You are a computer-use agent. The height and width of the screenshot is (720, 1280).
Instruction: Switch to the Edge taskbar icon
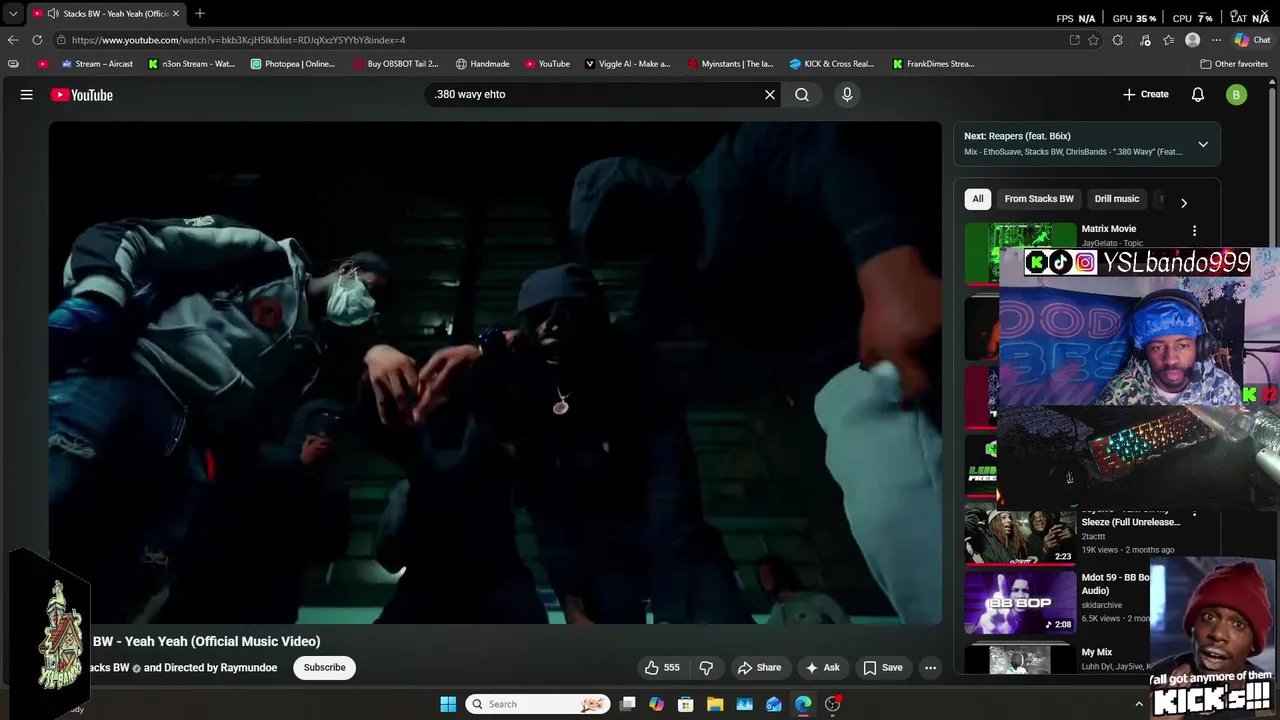tap(803, 704)
